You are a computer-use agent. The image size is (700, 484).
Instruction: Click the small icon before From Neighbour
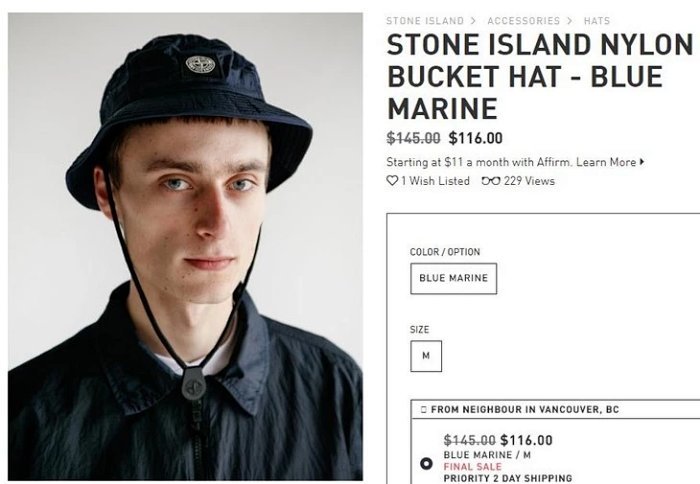click(x=424, y=410)
